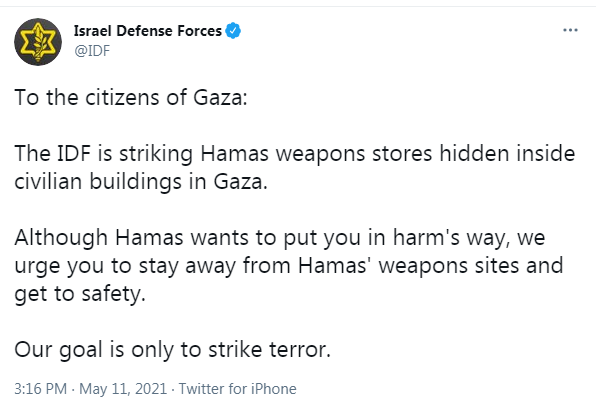The height and width of the screenshot is (411, 596).
Task: Click the line beginning "Although Hamas wants"
Action: point(280,238)
